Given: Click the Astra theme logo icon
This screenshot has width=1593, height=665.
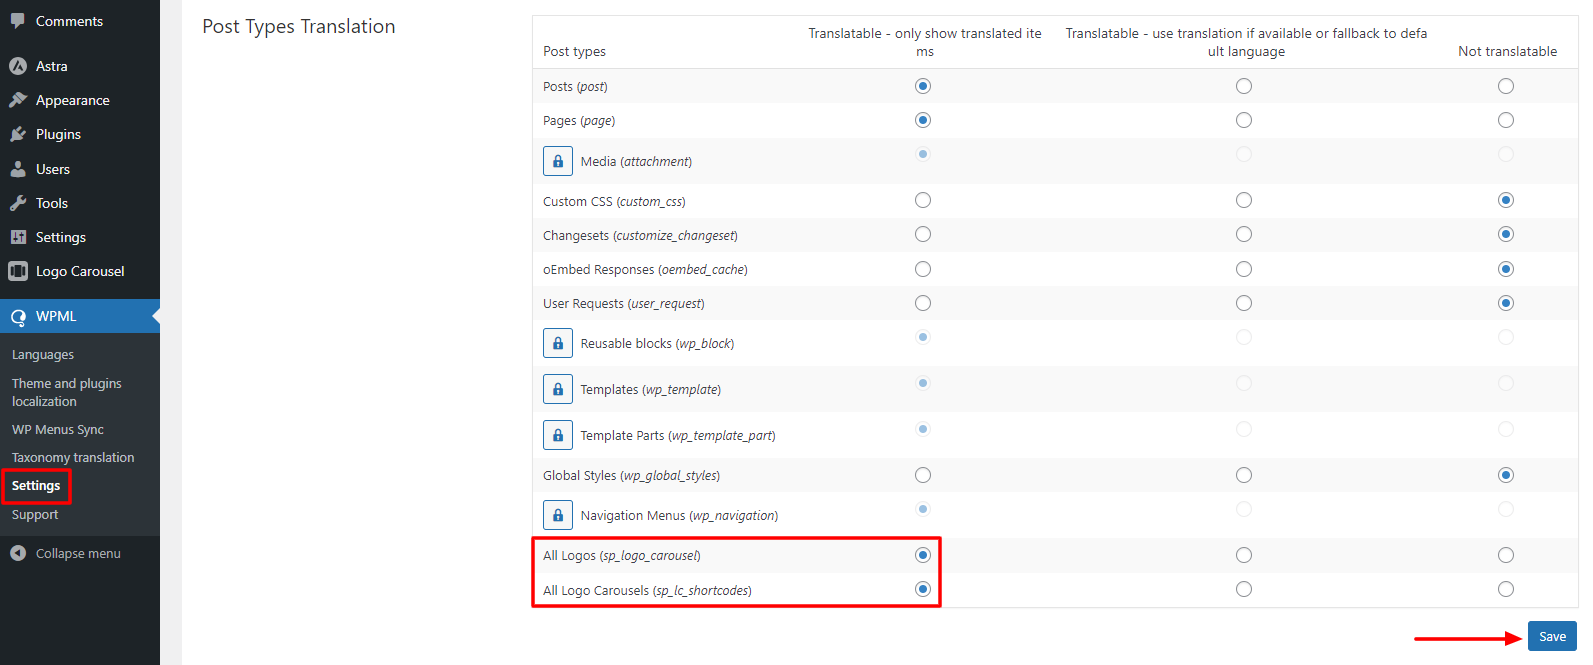Looking at the screenshot, I should [18, 66].
